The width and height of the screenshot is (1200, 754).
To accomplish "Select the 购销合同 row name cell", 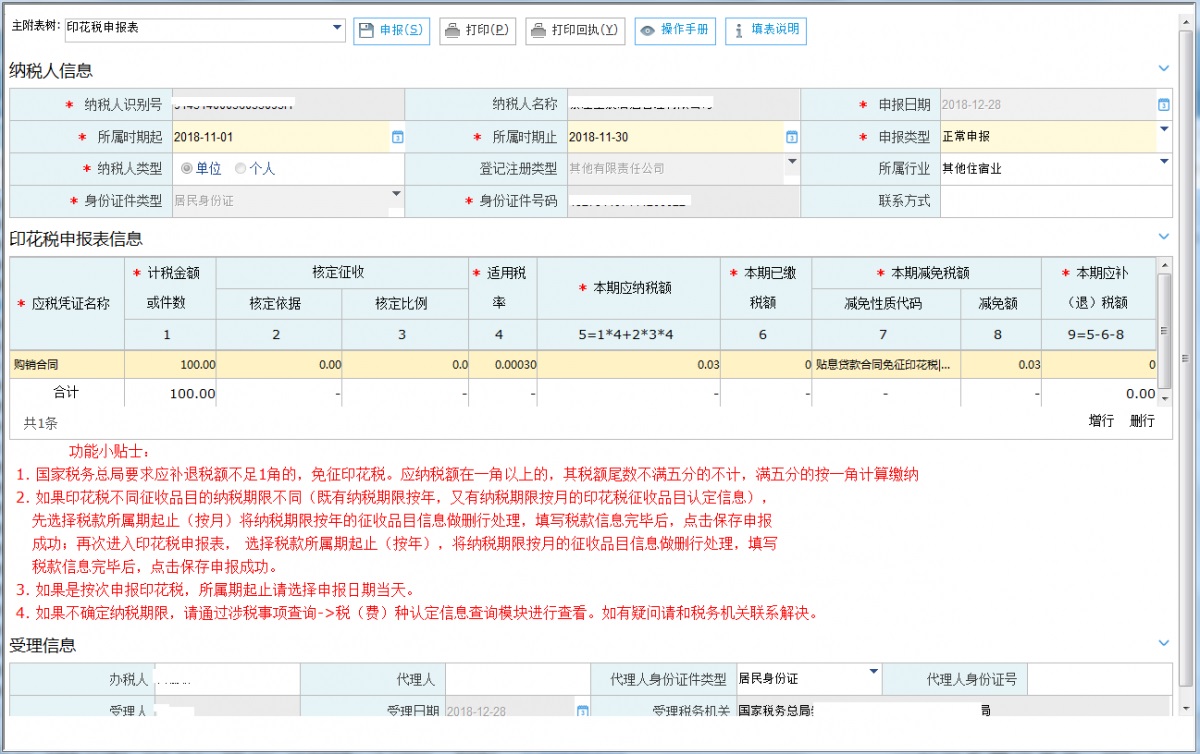I will pyautogui.click(x=67, y=365).
